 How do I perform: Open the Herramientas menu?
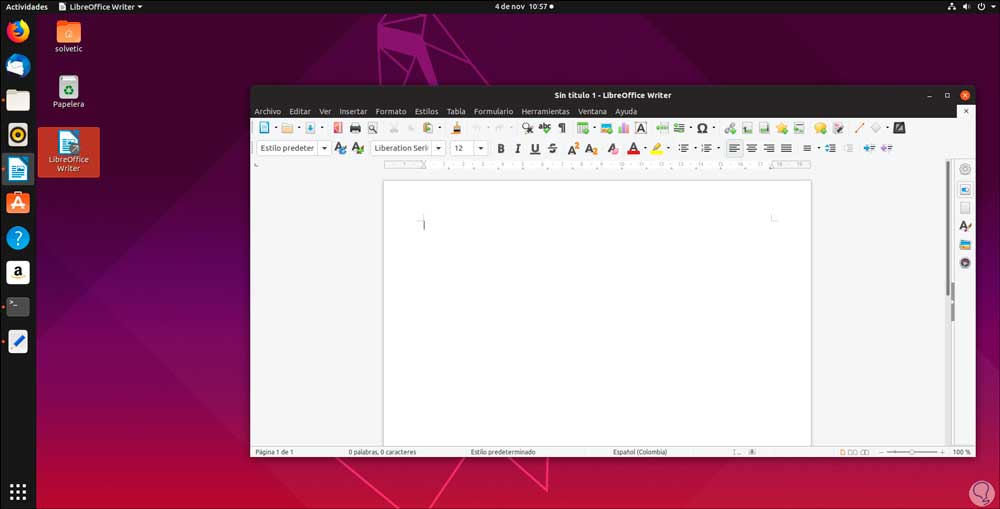(x=545, y=112)
